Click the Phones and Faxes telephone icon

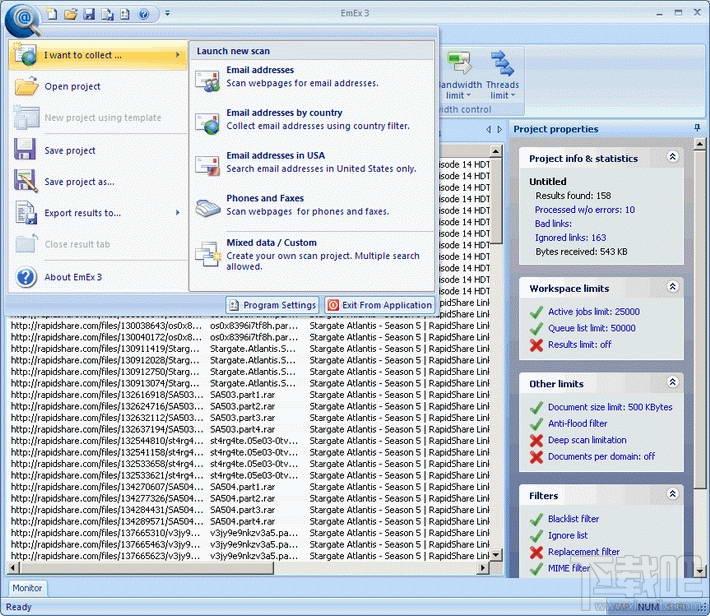(208, 208)
